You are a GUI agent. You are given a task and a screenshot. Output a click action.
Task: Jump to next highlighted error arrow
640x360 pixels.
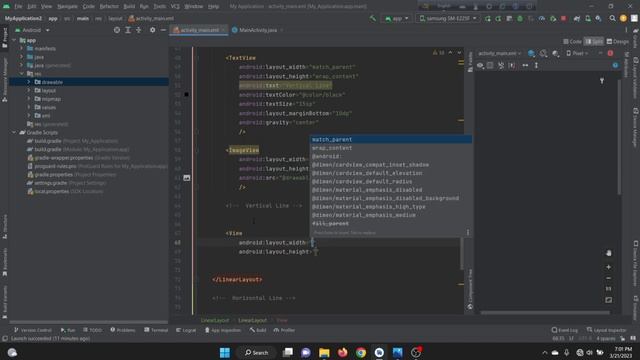(x=460, y=53)
